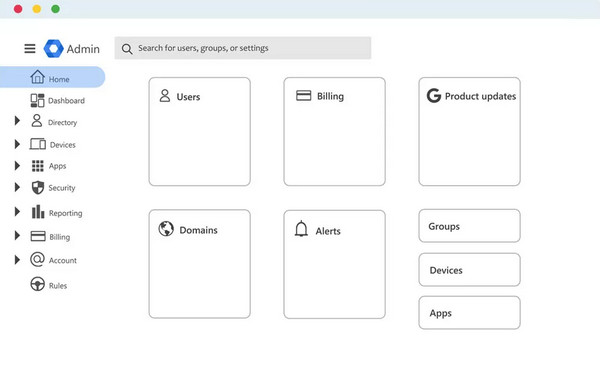Click the Reporting bar chart icon

pyautogui.click(x=38, y=212)
